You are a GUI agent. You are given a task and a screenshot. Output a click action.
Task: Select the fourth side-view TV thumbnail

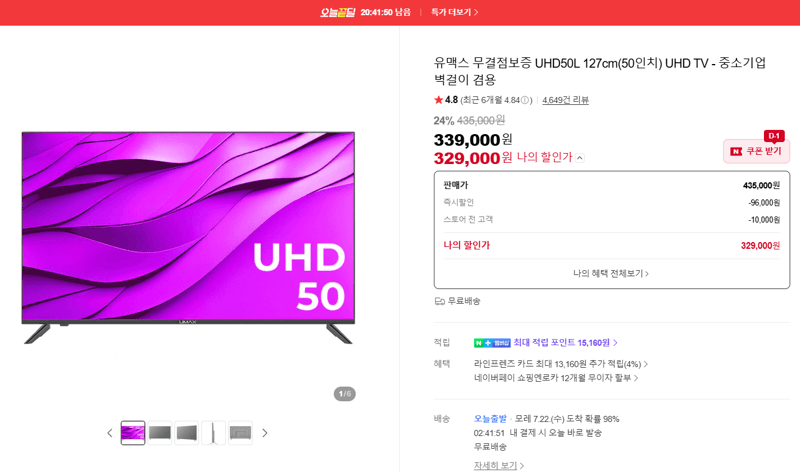tap(213, 433)
